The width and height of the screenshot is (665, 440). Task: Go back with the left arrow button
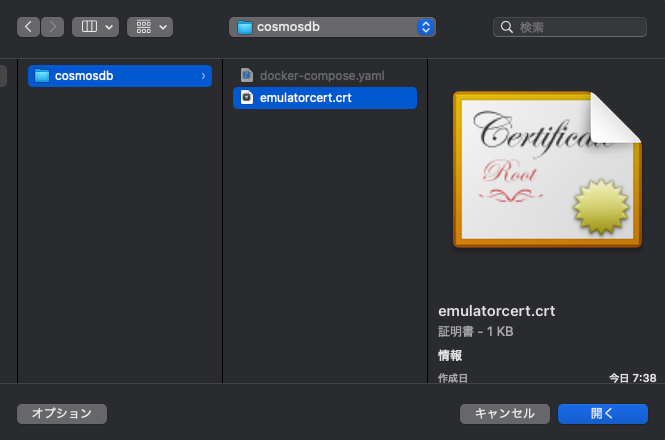[28, 27]
